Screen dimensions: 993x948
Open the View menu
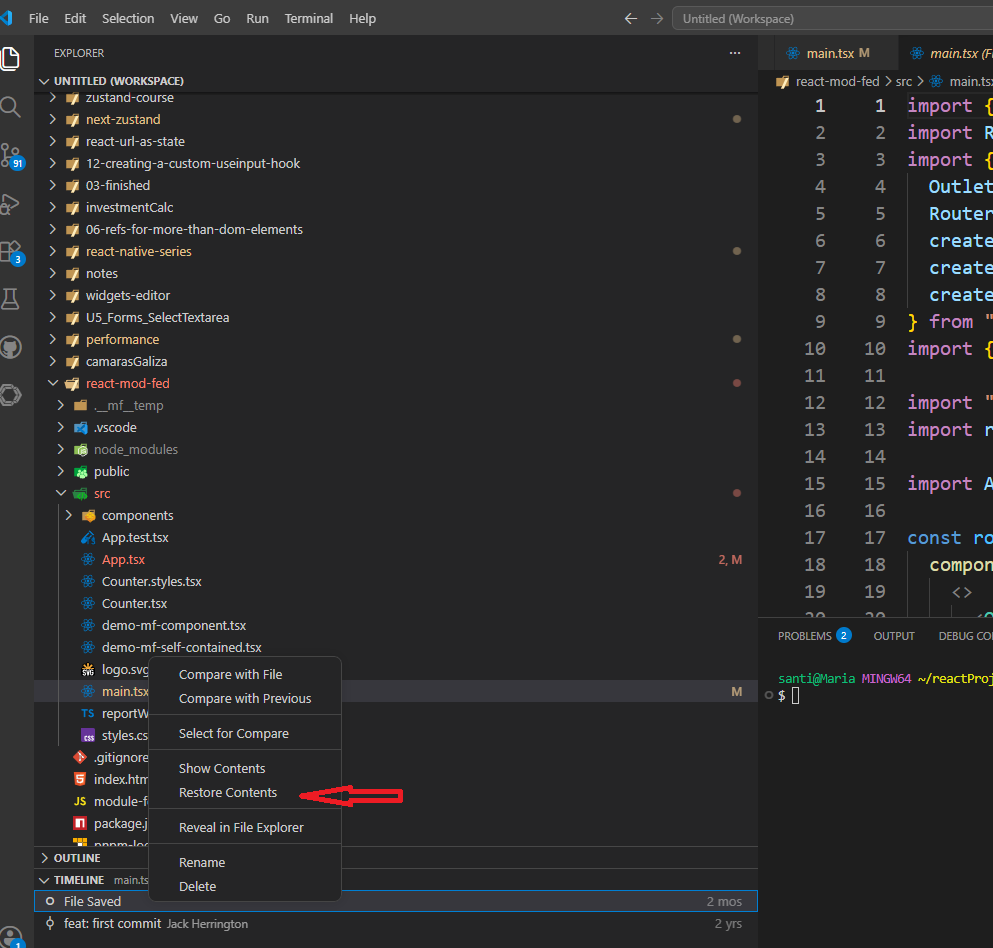point(184,19)
